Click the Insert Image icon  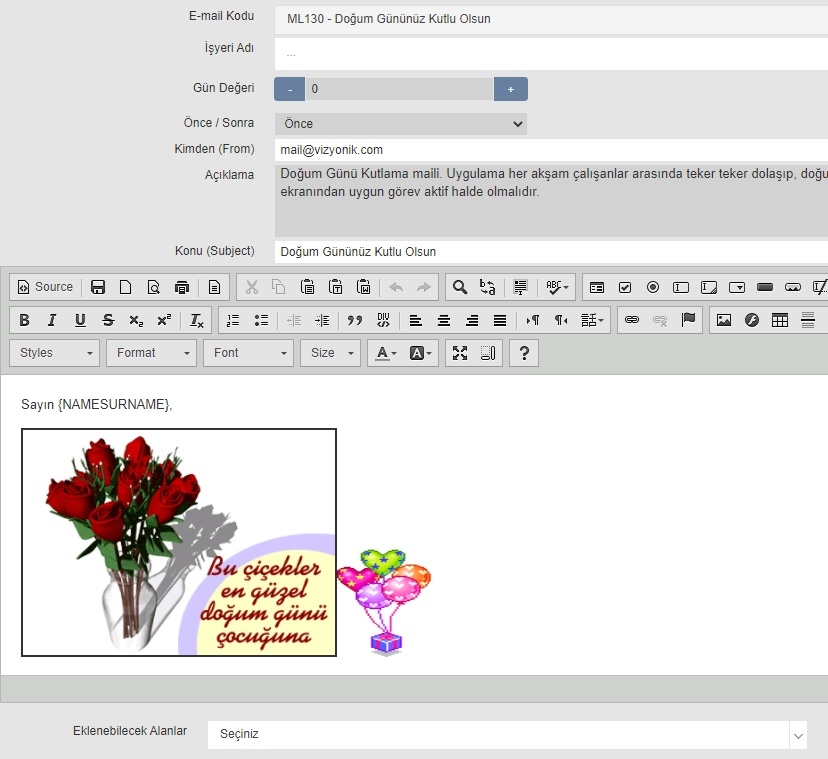[x=723, y=320]
